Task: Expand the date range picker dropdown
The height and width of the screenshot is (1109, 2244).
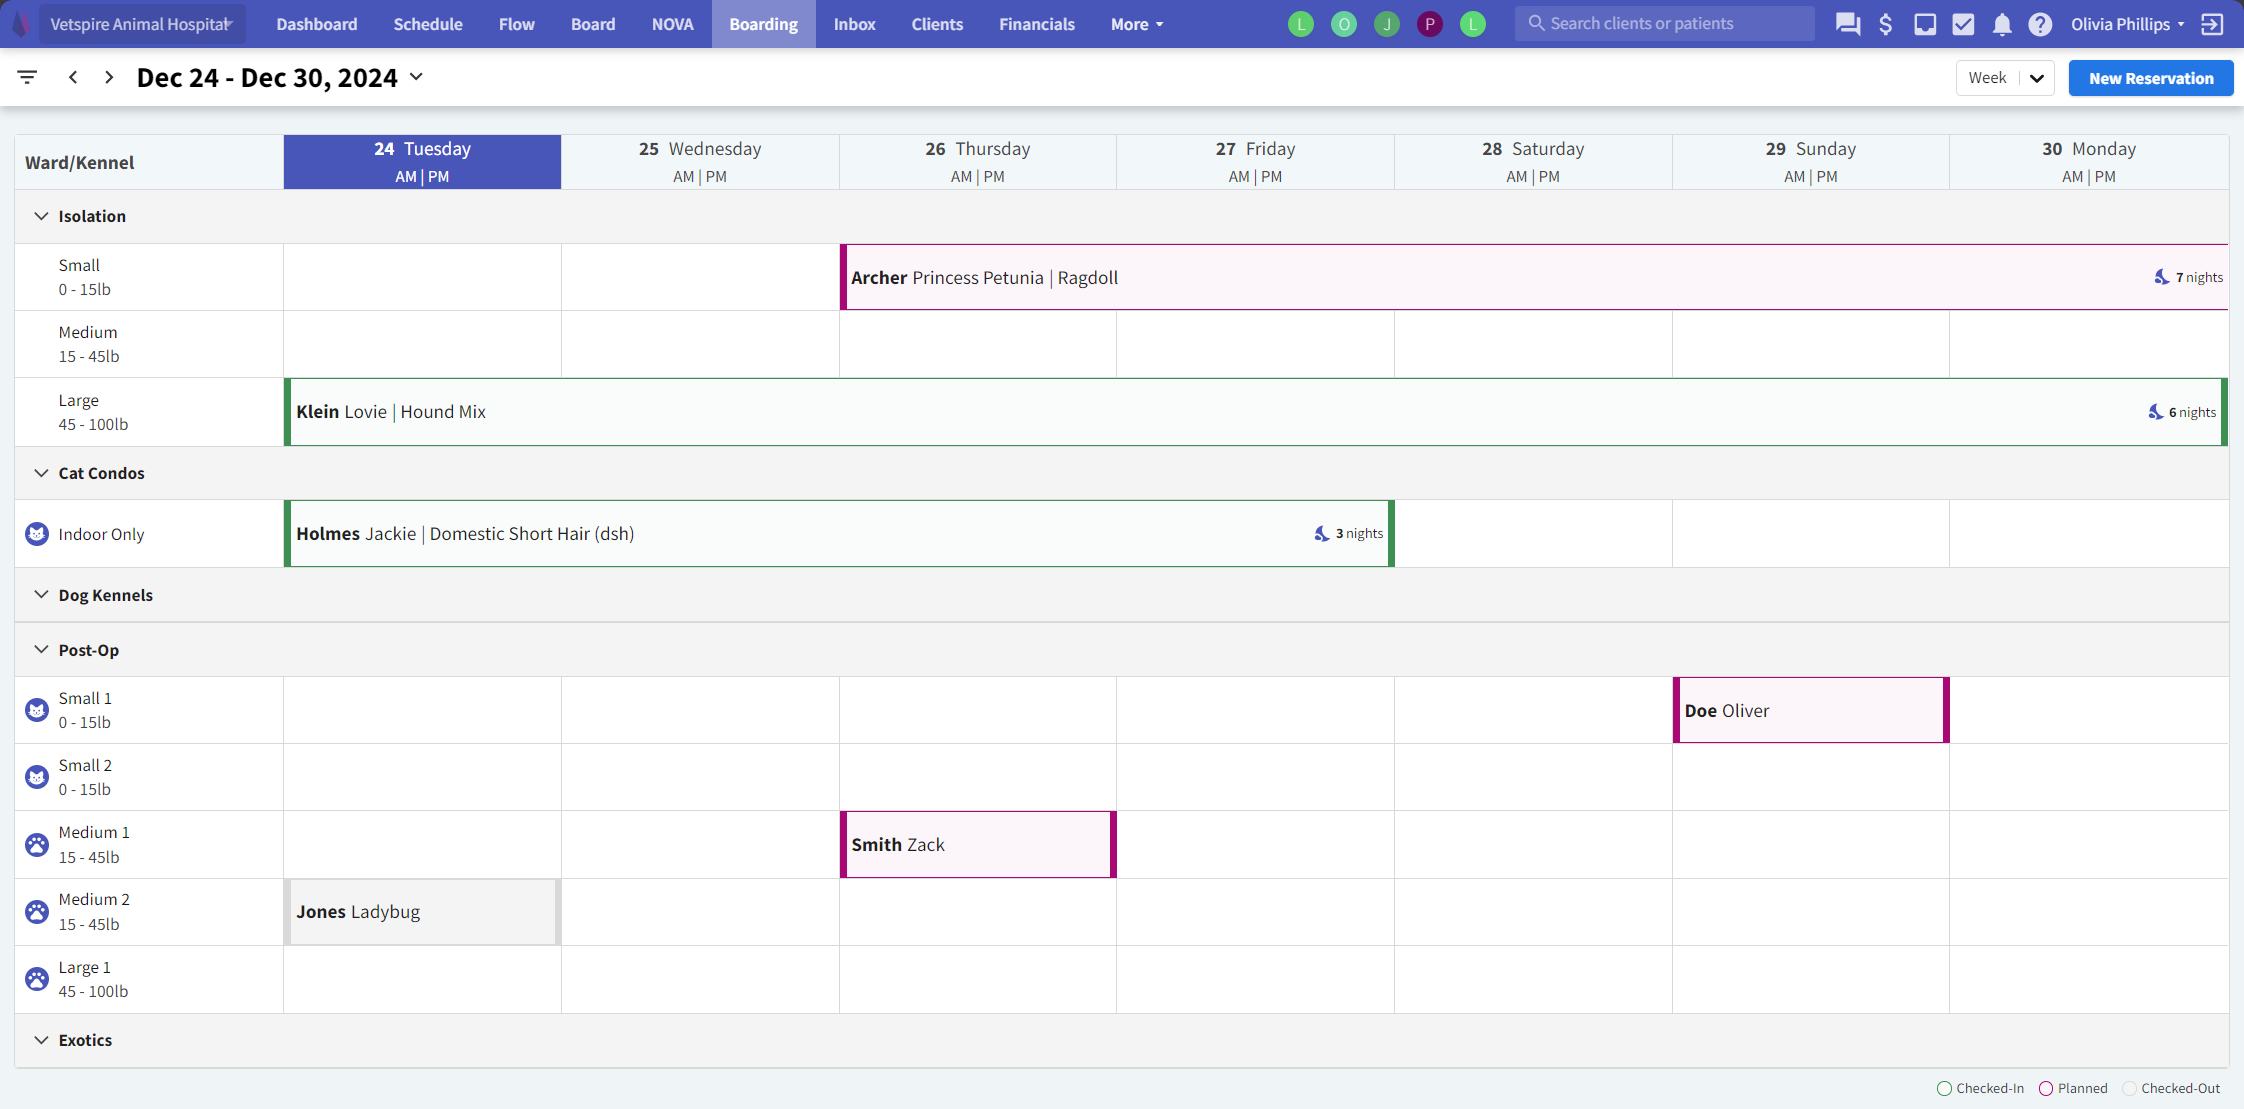Action: tap(417, 77)
